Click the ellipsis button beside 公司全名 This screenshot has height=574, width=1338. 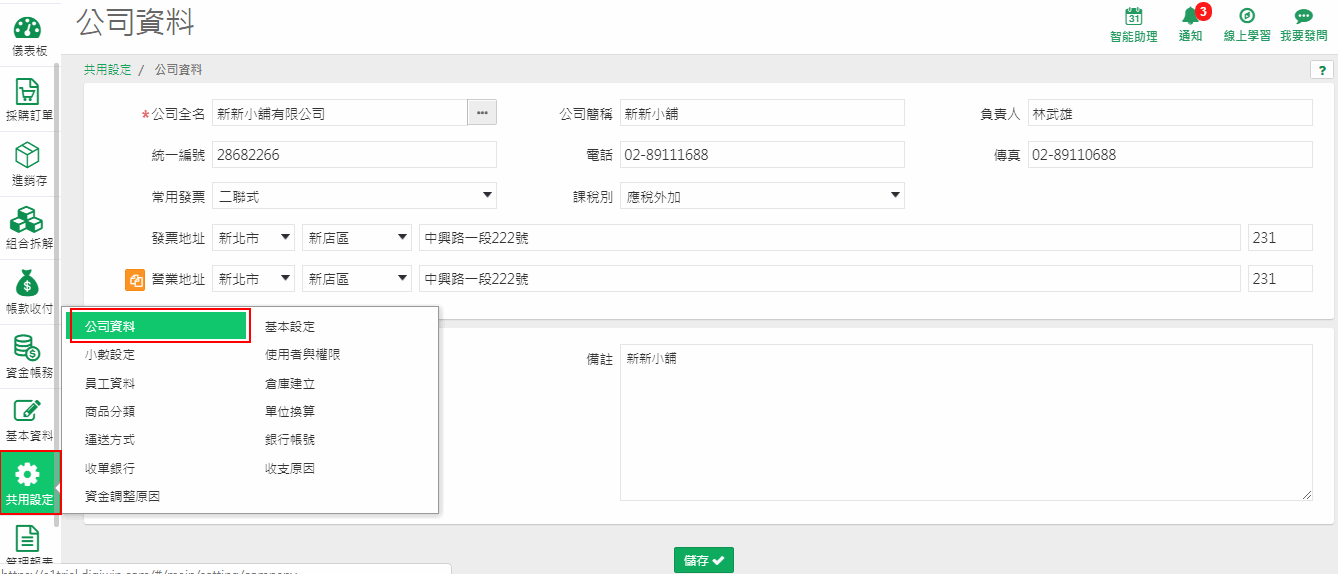click(x=482, y=113)
